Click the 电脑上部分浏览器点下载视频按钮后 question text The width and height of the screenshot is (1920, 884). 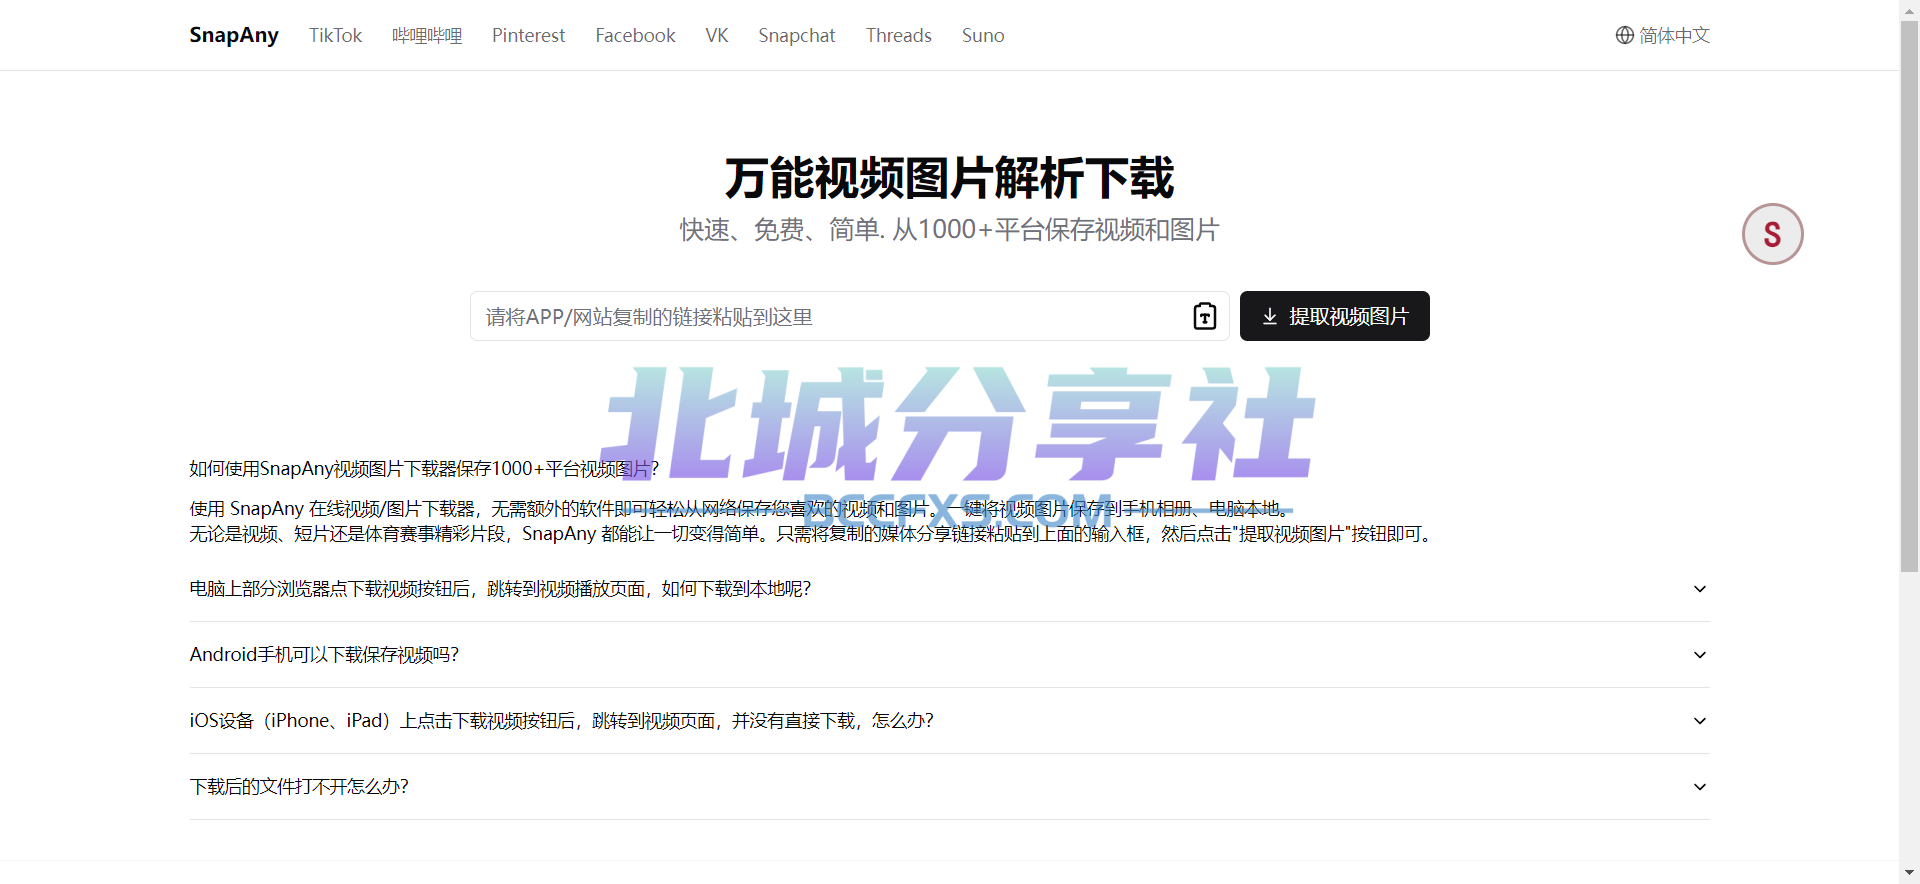pos(500,589)
